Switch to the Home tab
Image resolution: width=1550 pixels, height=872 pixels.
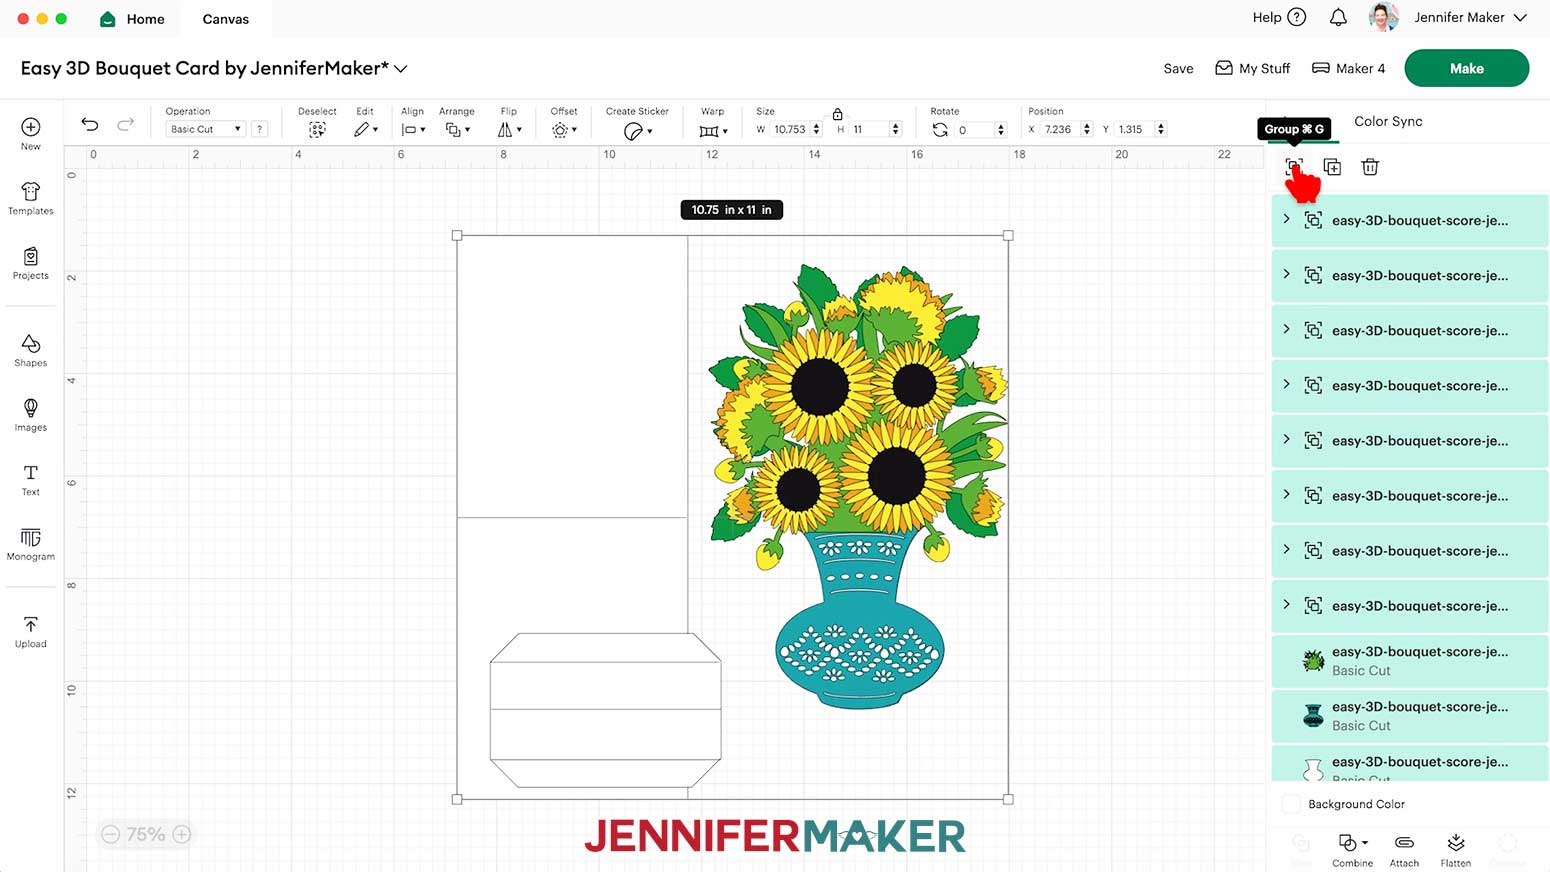click(132, 19)
